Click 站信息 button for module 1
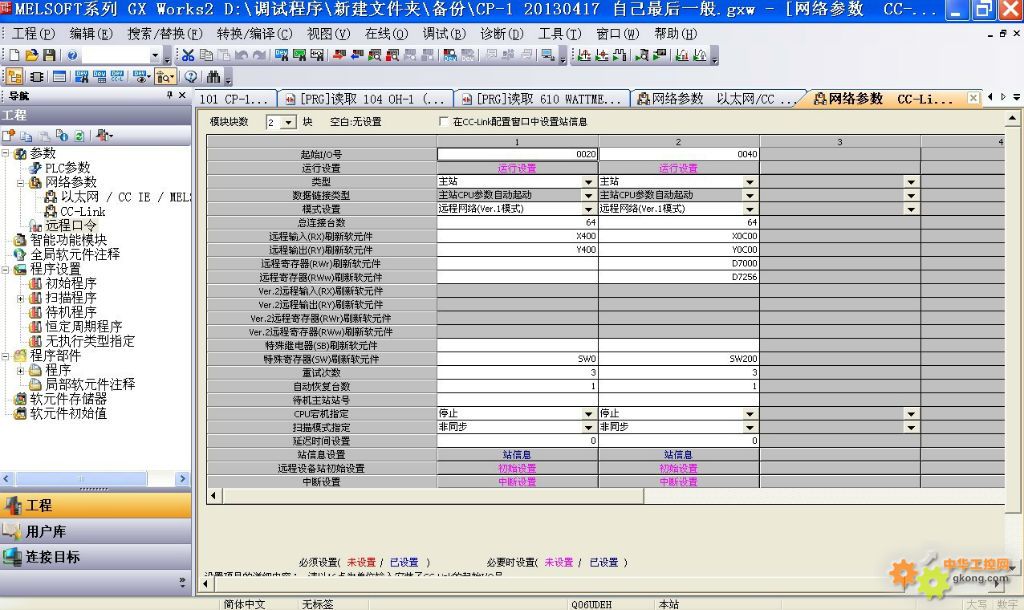The height and width of the screenshot is (610, 1024). click(517, 455)
